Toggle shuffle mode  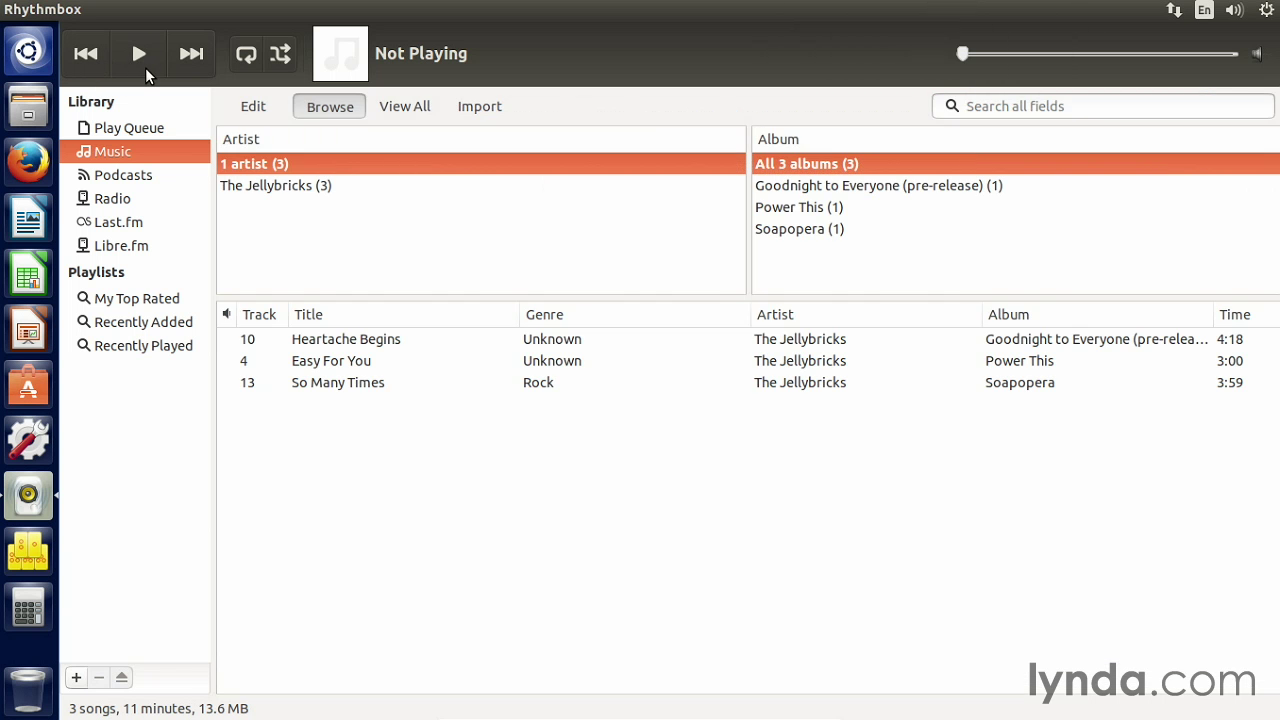281,54
